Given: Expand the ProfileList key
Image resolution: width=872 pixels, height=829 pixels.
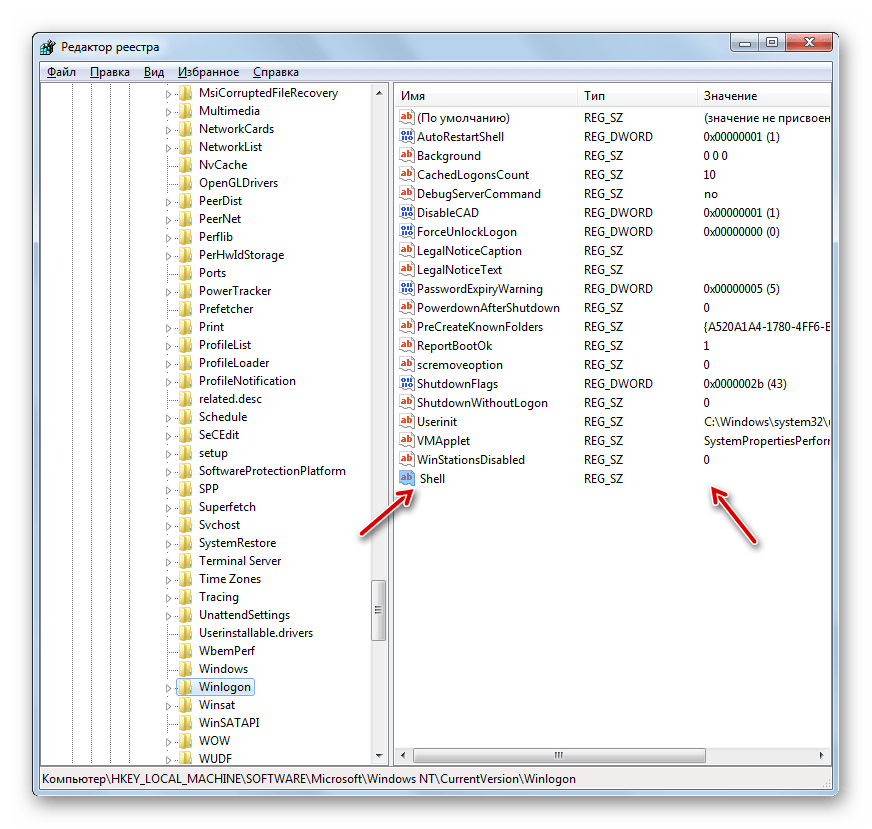Looking at the screenshot, I should [169, 346].
